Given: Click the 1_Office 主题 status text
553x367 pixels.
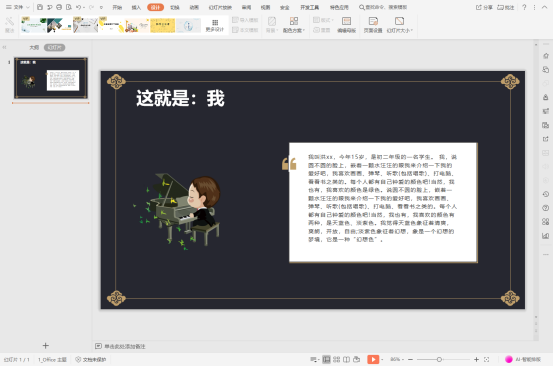Looking at the screenshot, I should coord(52,359).
